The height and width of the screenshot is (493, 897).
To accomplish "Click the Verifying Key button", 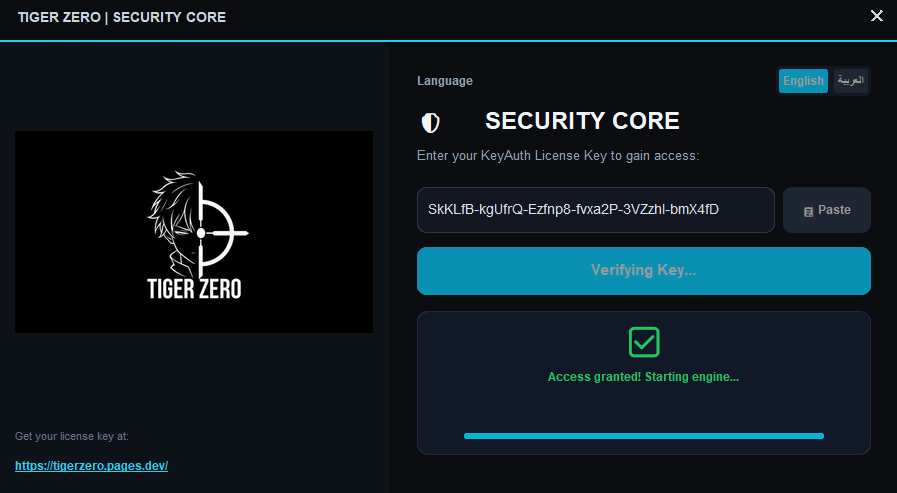I will point(644,271).
